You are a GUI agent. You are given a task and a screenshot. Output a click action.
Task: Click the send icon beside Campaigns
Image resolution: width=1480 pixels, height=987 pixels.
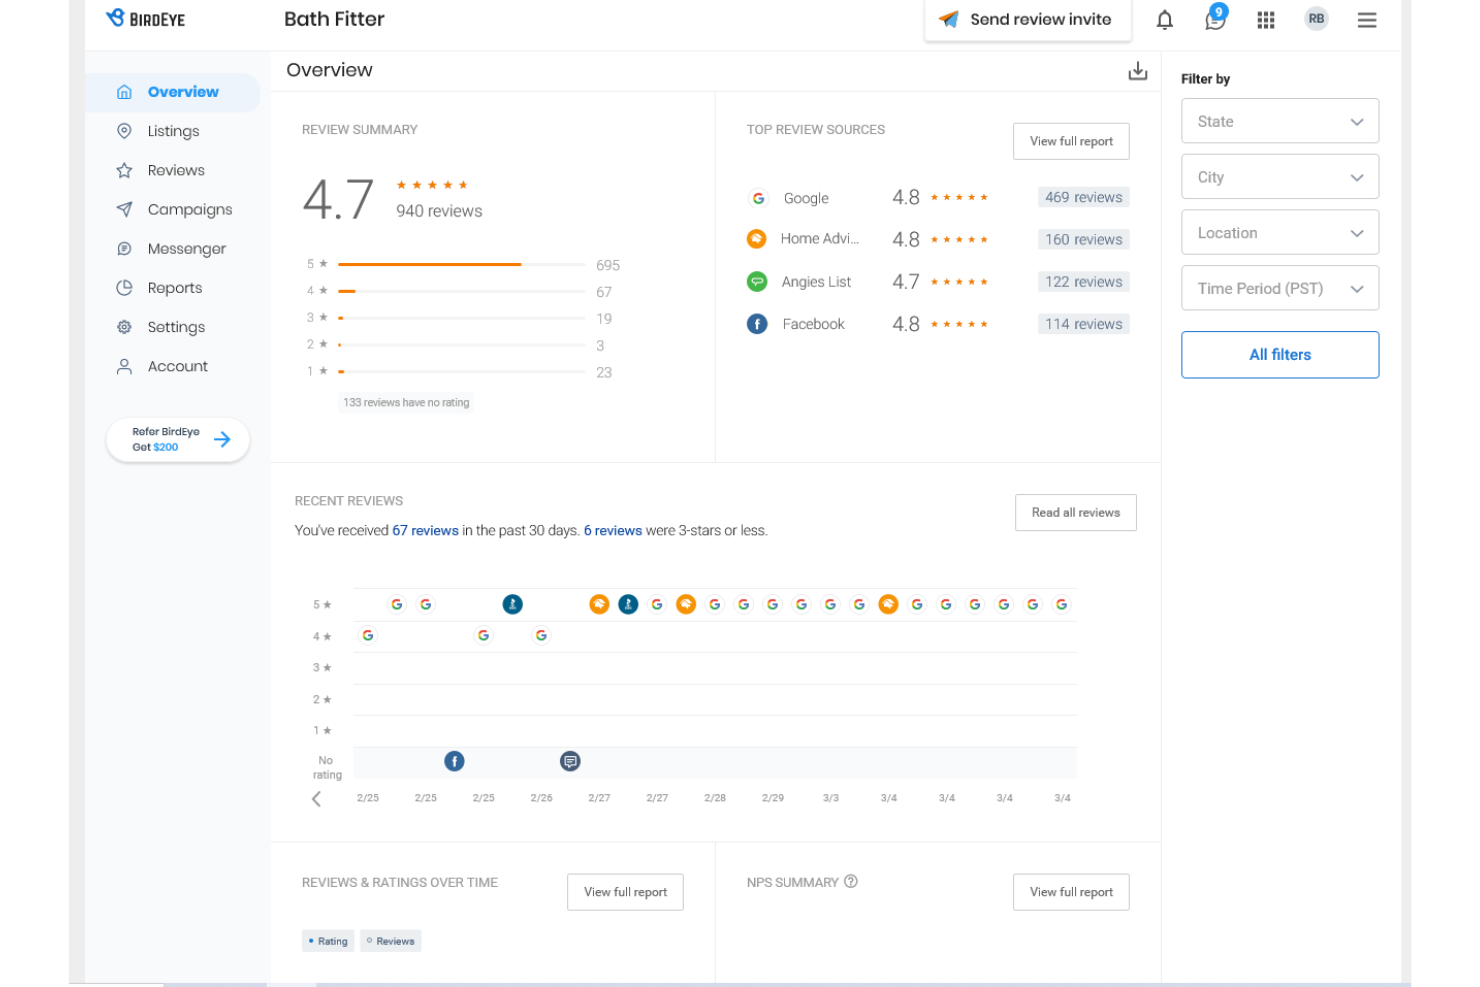tap(124, 209)
